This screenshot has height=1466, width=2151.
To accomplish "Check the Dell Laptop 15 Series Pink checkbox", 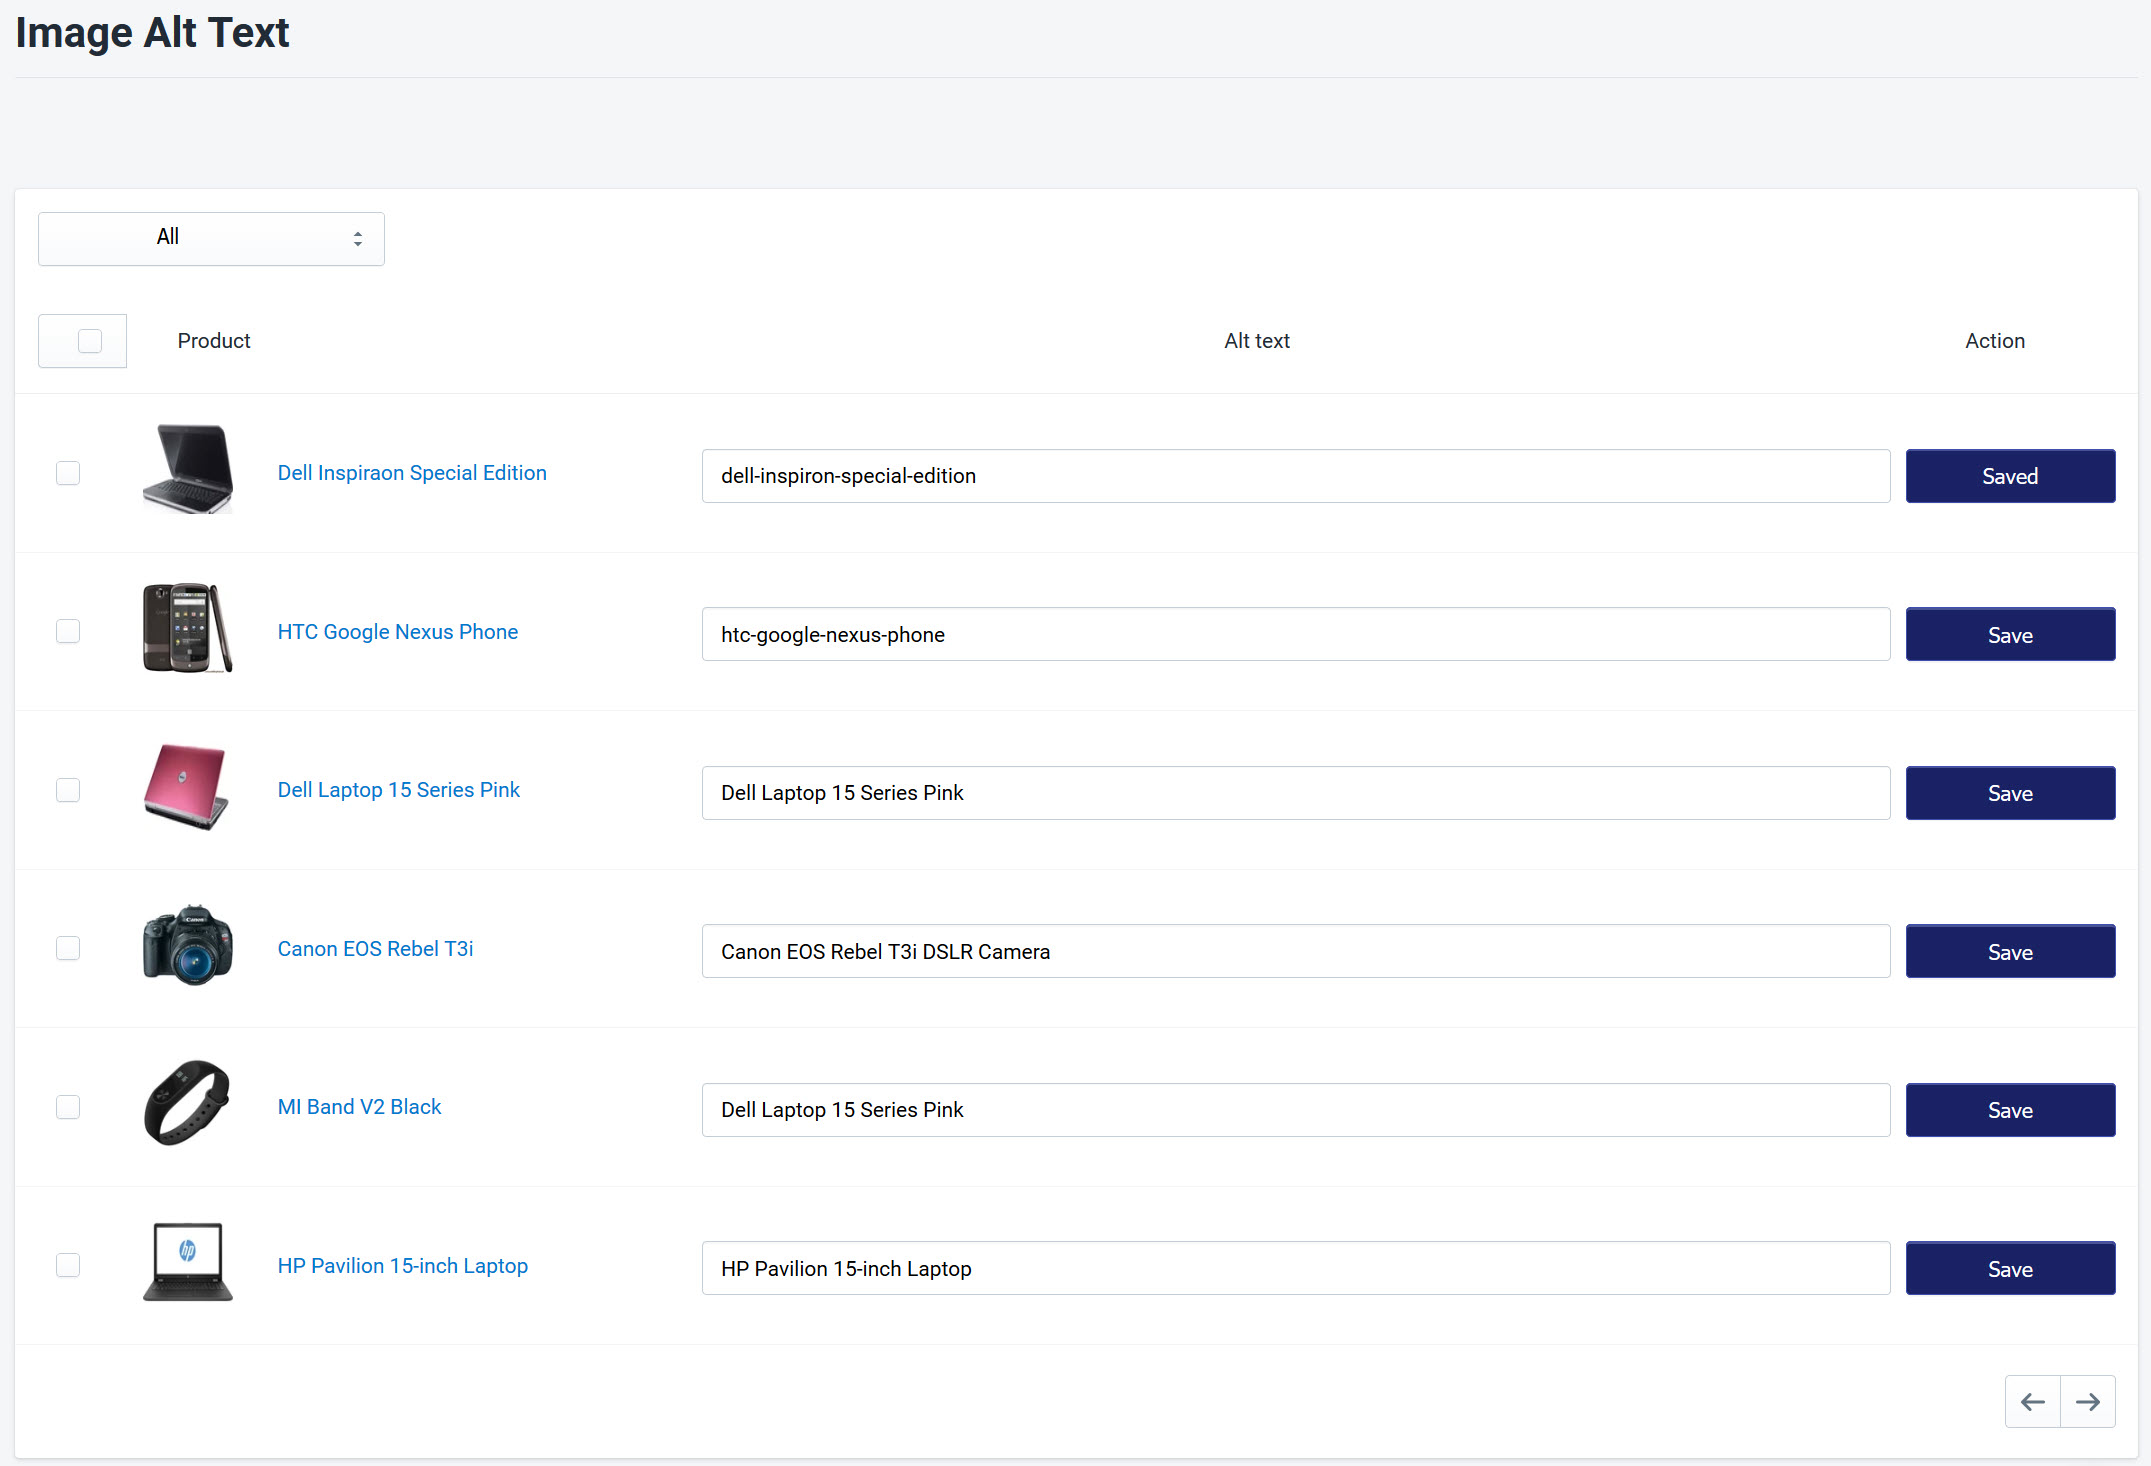I will tap(68, 790).
